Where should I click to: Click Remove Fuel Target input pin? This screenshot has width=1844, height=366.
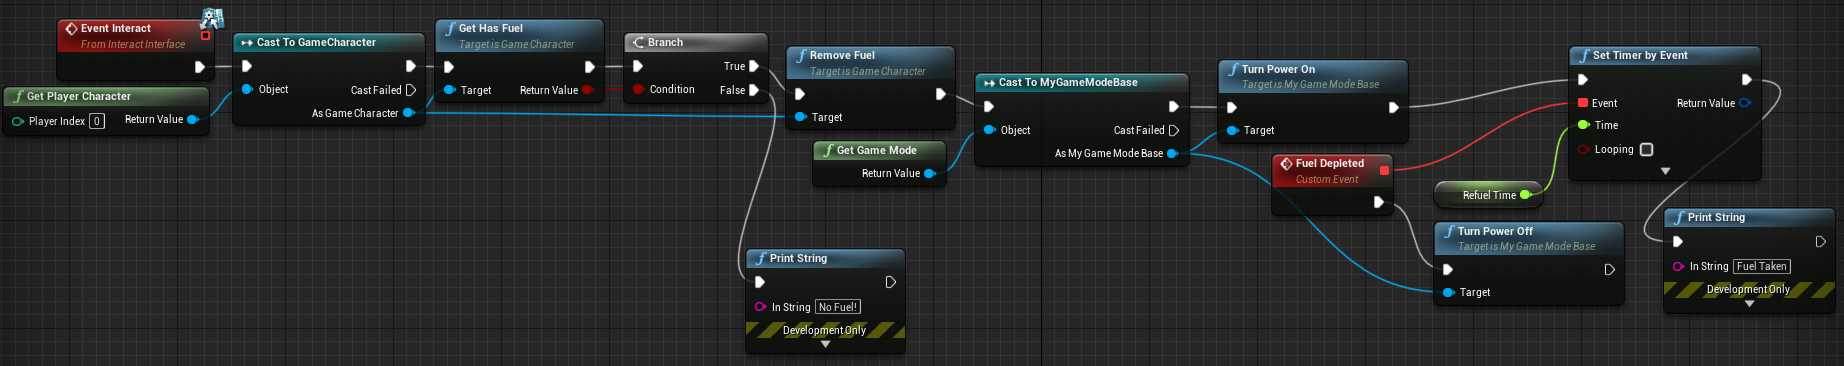pos(800,117)
